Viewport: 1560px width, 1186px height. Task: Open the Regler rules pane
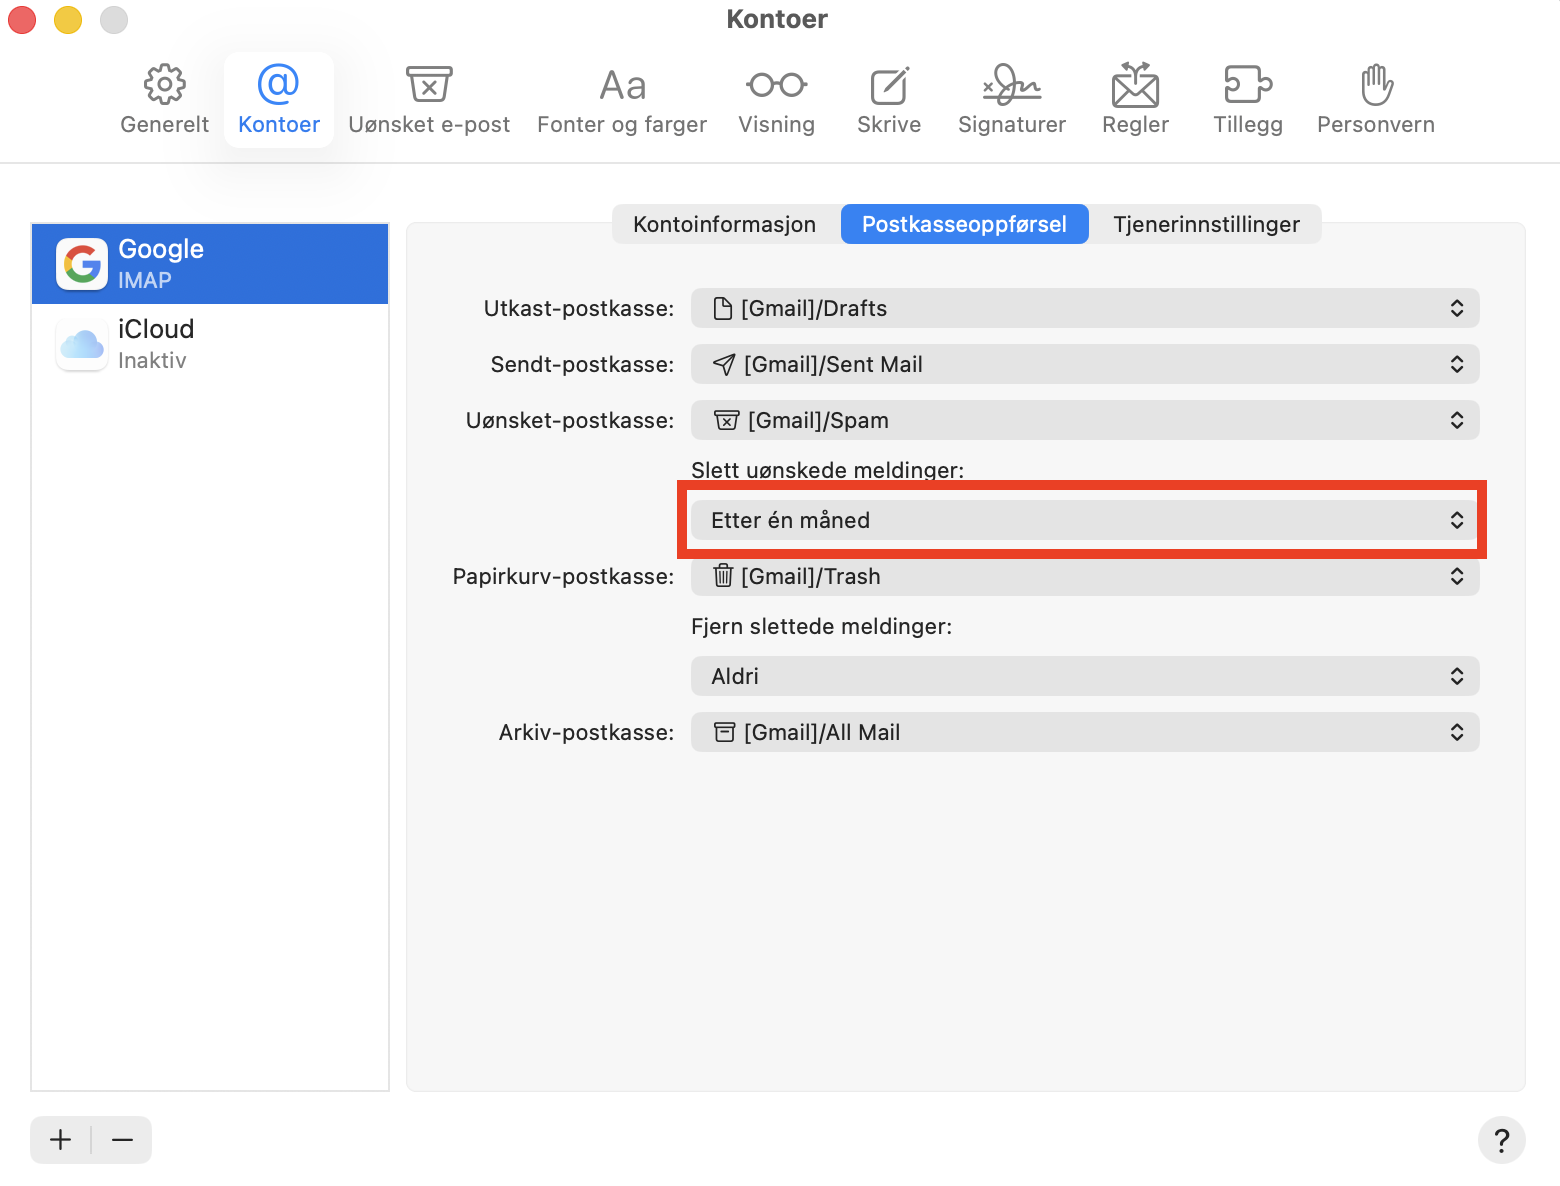(1135, 100)
